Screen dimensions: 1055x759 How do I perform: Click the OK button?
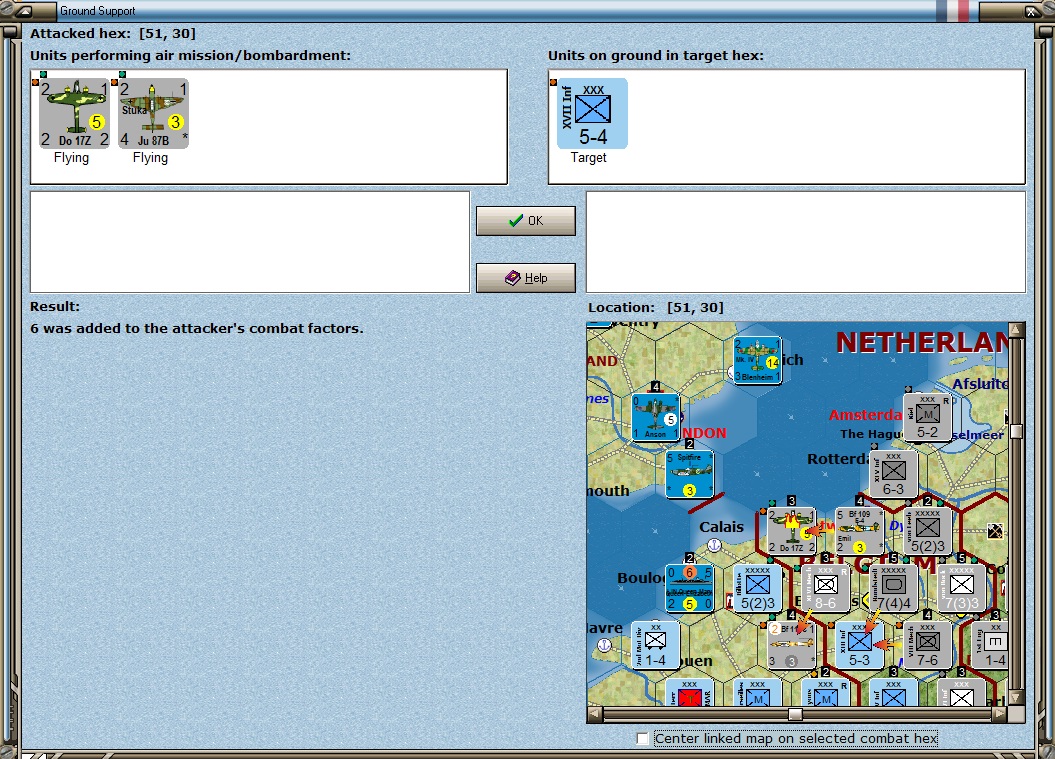(x=525, y=221)
